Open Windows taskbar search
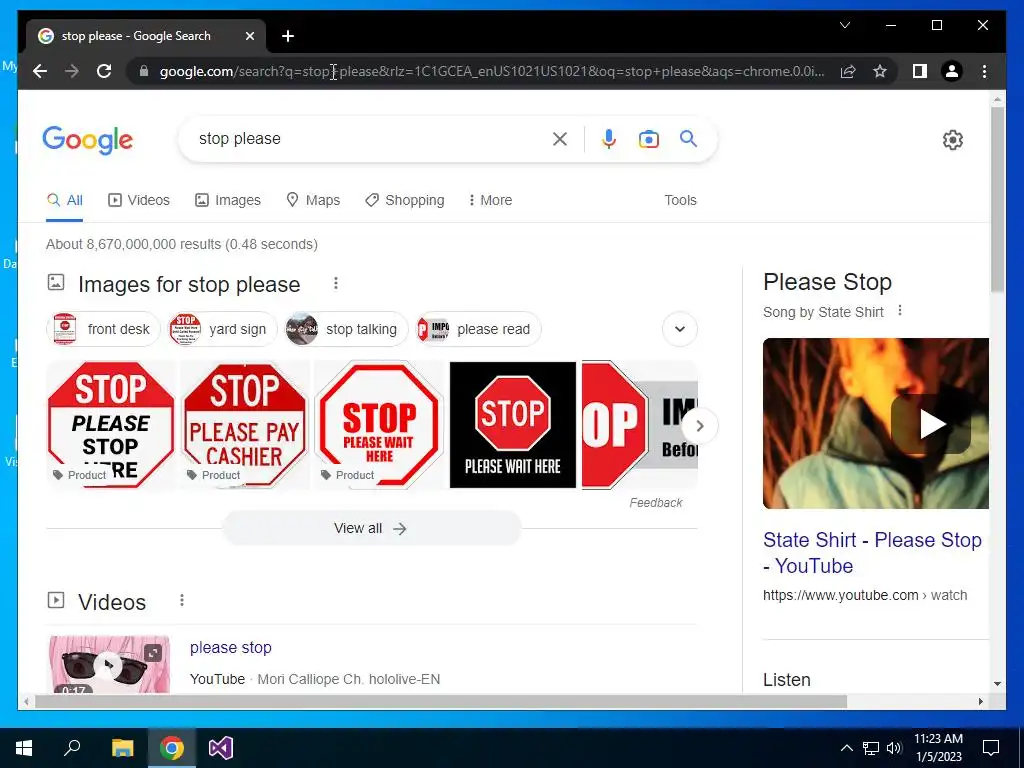The width and height of the screenshot is (1024, 768). coord(72,748)
